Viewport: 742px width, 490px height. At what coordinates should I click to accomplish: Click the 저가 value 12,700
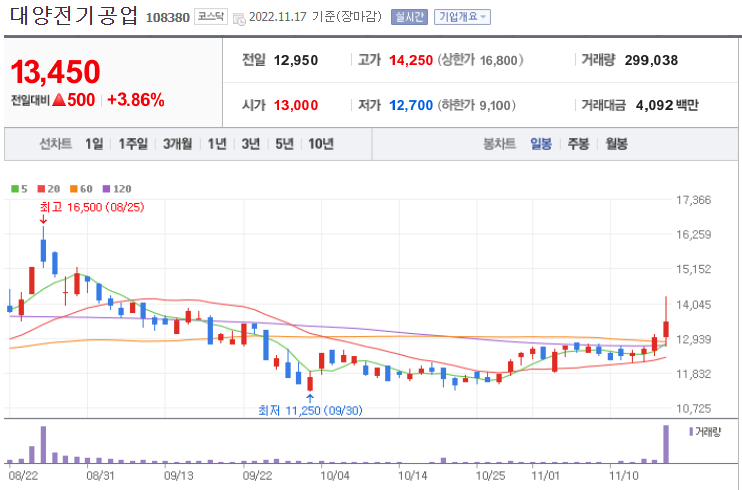411,105
